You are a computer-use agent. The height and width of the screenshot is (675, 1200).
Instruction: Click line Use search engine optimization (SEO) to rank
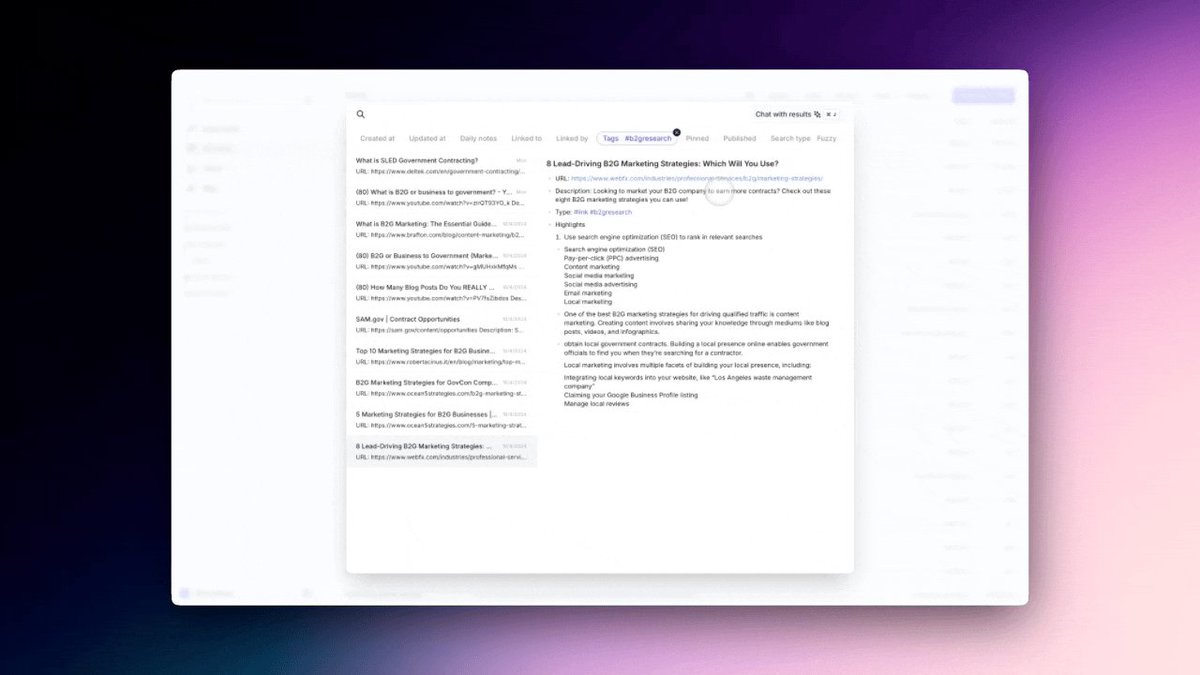[x=663, y=237]
